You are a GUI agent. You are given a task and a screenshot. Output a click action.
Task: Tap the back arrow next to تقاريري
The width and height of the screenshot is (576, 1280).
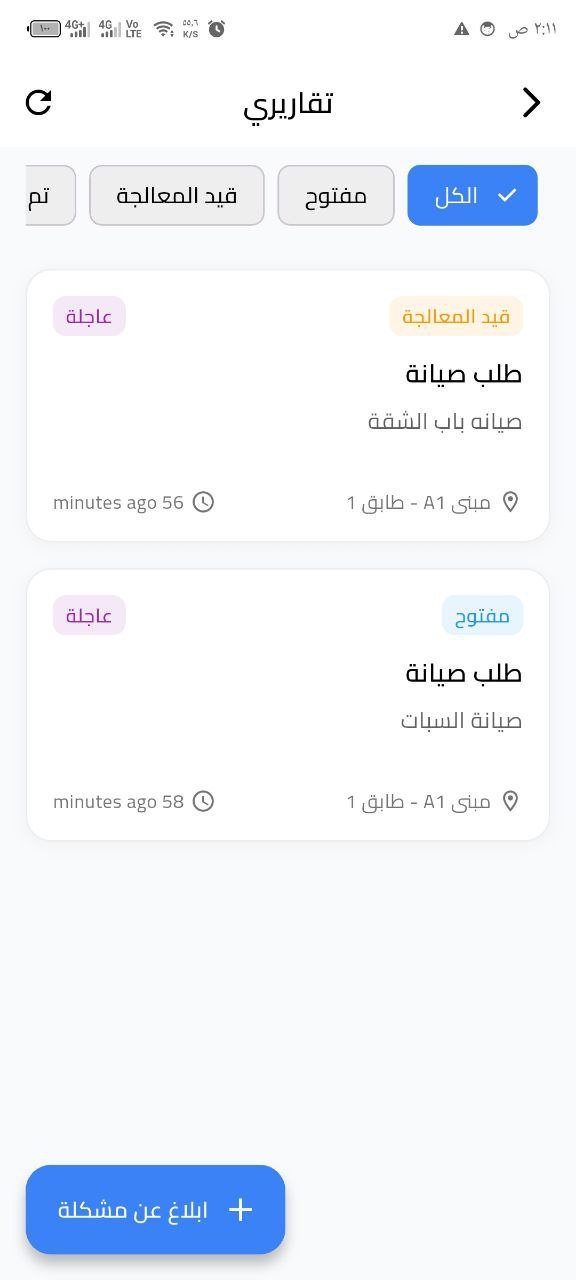coord(531,102)
